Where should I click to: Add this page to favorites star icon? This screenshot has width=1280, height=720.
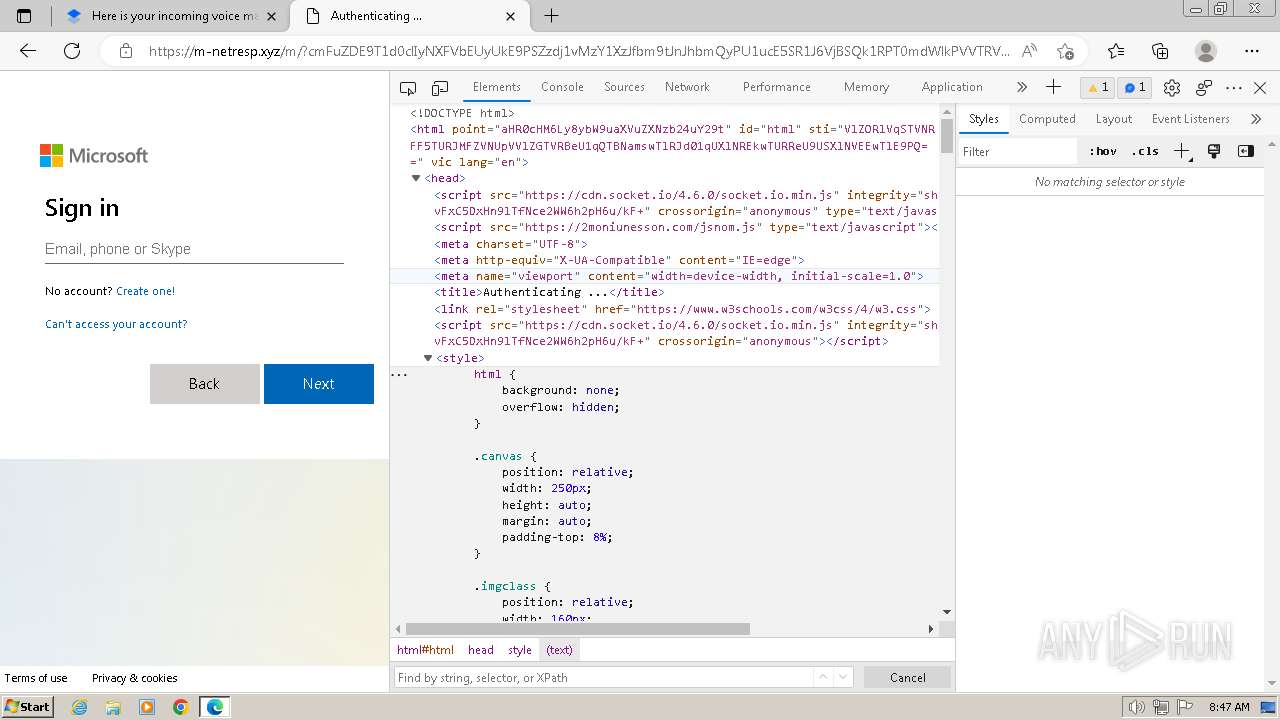coord(1066,51)
